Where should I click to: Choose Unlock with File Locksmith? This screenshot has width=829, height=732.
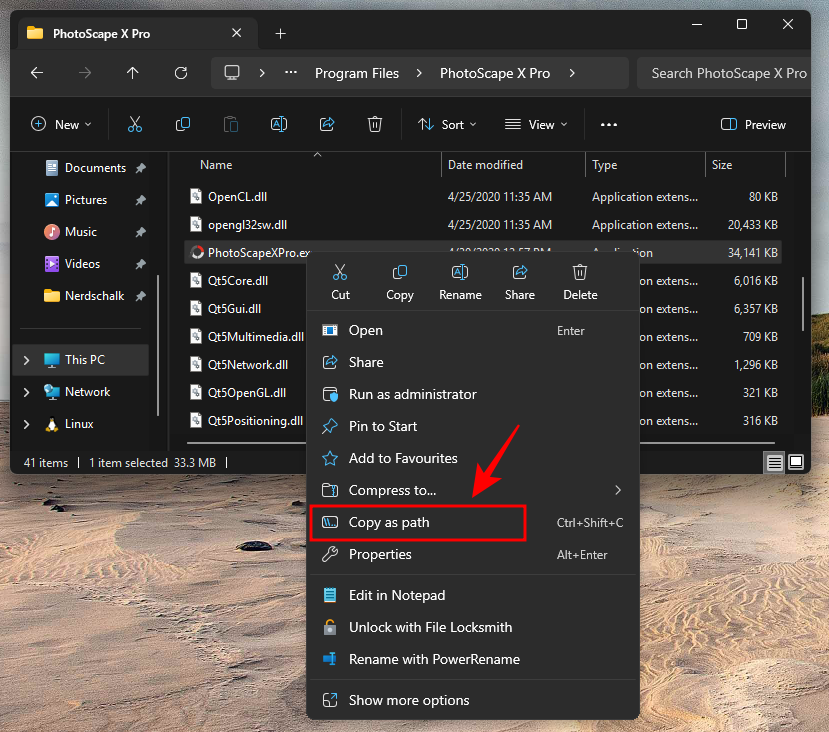point(473,627)
